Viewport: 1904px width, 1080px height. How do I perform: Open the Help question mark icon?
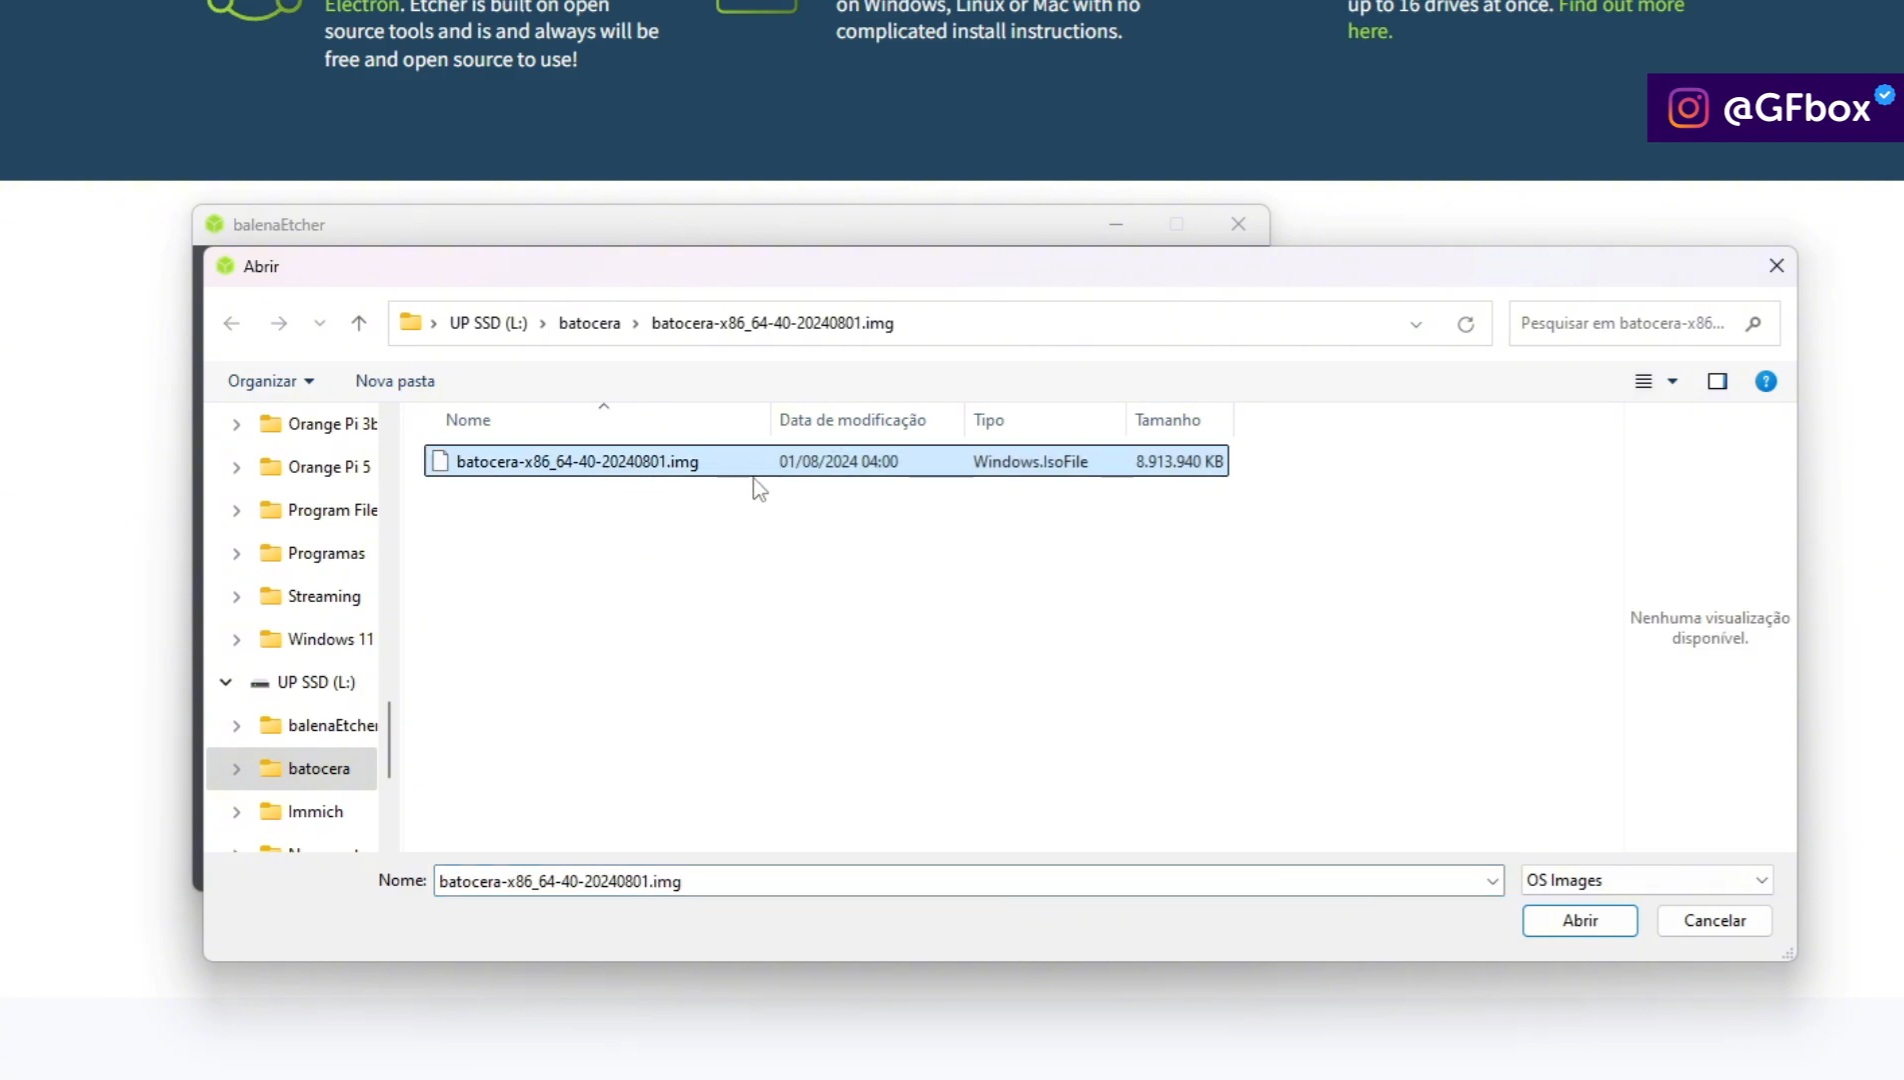pyautogui.click(x=1766, y=381)
